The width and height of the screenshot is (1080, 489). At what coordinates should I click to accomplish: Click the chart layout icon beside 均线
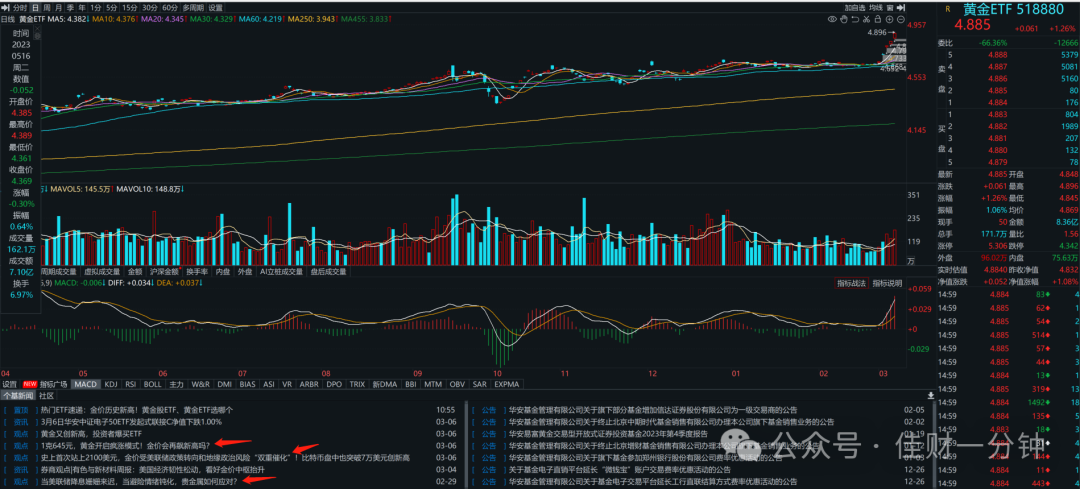point(890,8)
